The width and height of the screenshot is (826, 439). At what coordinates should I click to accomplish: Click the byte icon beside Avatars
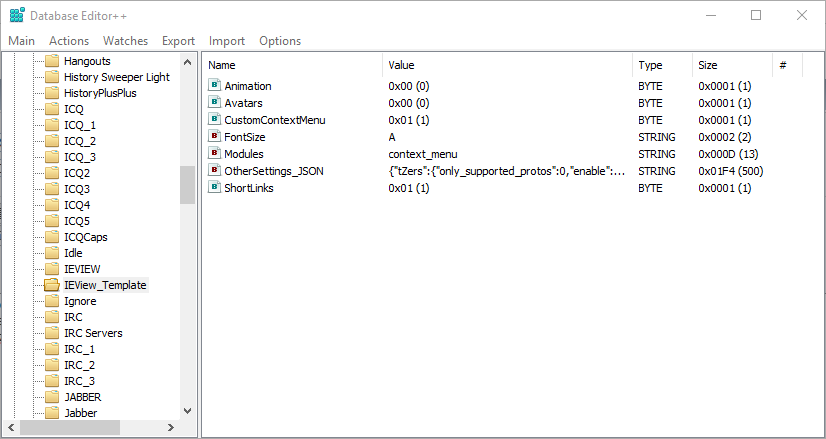click(x=214, y=103)
